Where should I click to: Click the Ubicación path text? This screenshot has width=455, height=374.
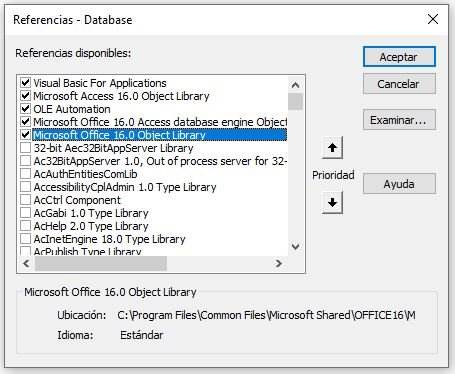click(266, 315)
